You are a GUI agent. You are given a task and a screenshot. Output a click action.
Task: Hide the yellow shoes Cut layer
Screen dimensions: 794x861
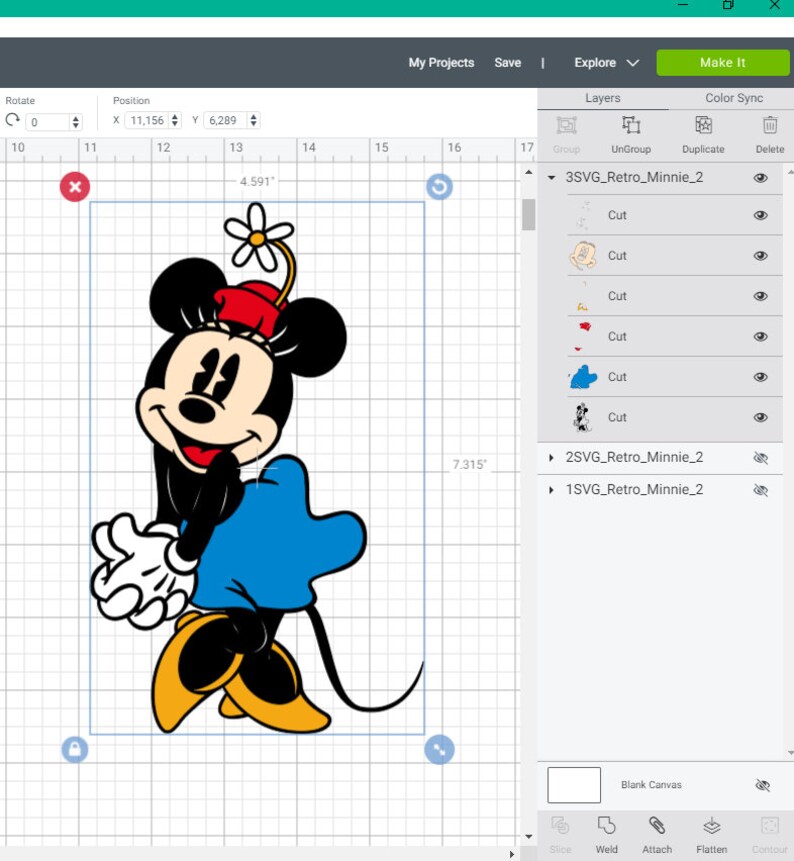pyautogui.click(x=761, y=297)
